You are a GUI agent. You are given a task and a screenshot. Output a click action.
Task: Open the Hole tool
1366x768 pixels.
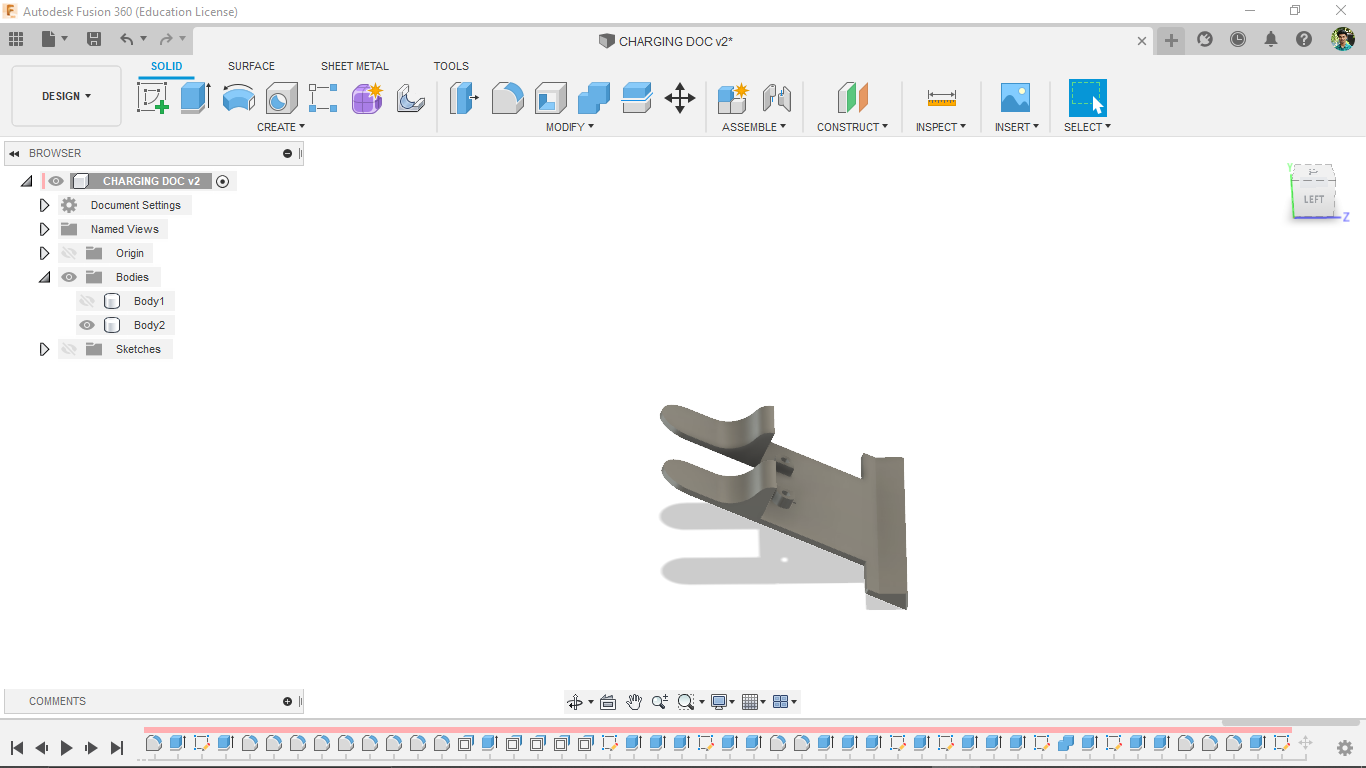[x=281, y=98]
